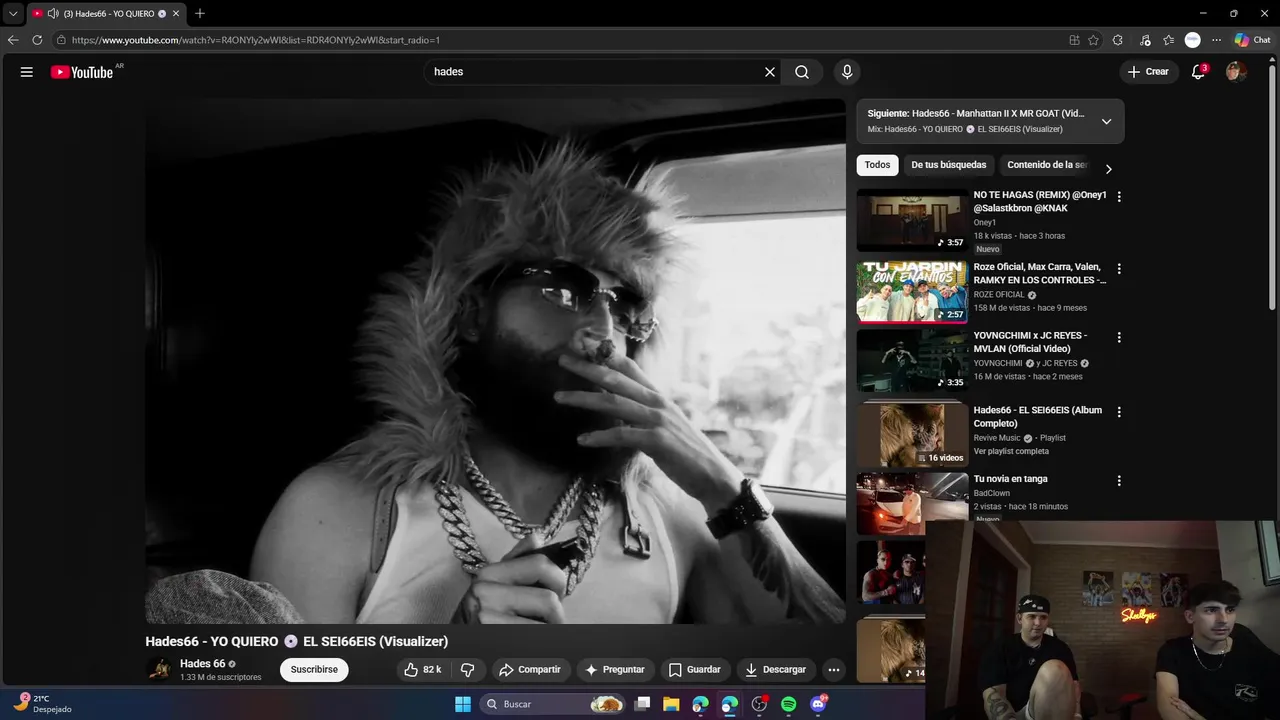Start voice search with microphone
Viewport: 1280px width, 720px height.
(847, 72)
